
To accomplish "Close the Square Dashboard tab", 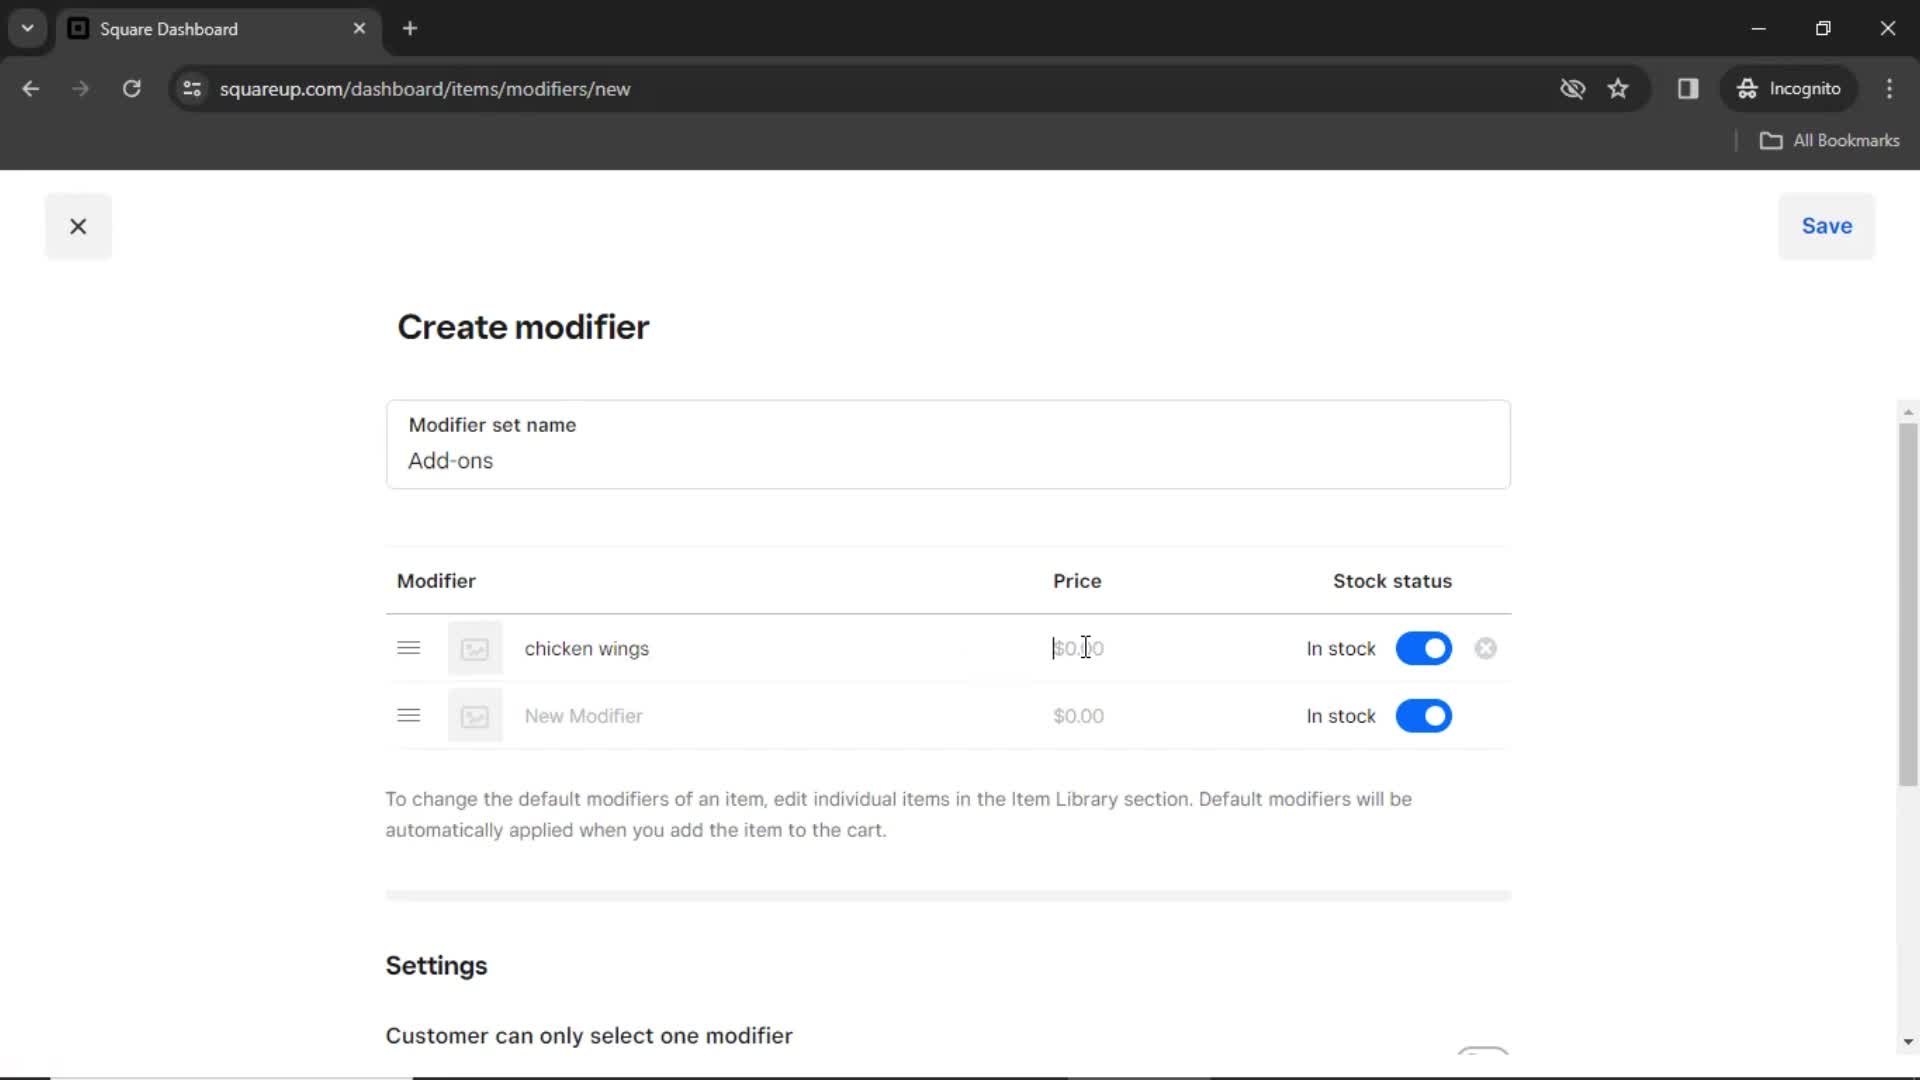I will click(359, 29).
